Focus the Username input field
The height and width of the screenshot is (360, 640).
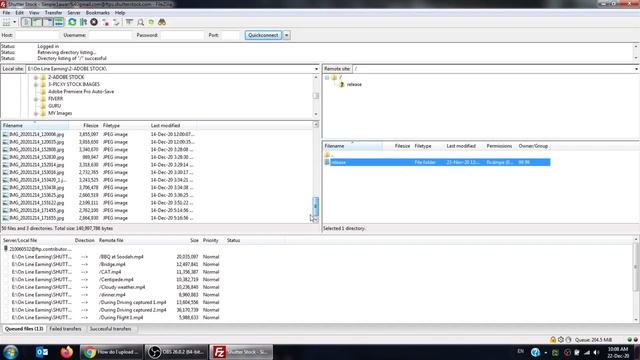(110, 35)
